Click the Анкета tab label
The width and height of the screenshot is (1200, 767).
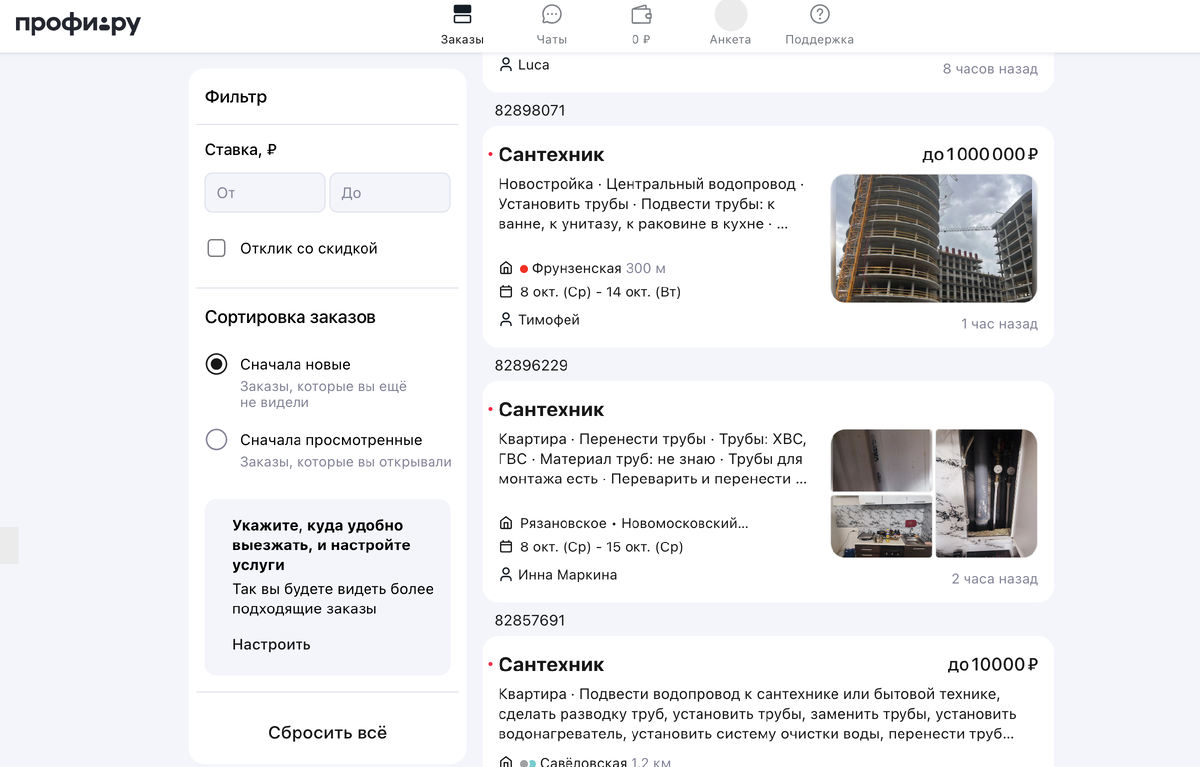tap(730, 40)
